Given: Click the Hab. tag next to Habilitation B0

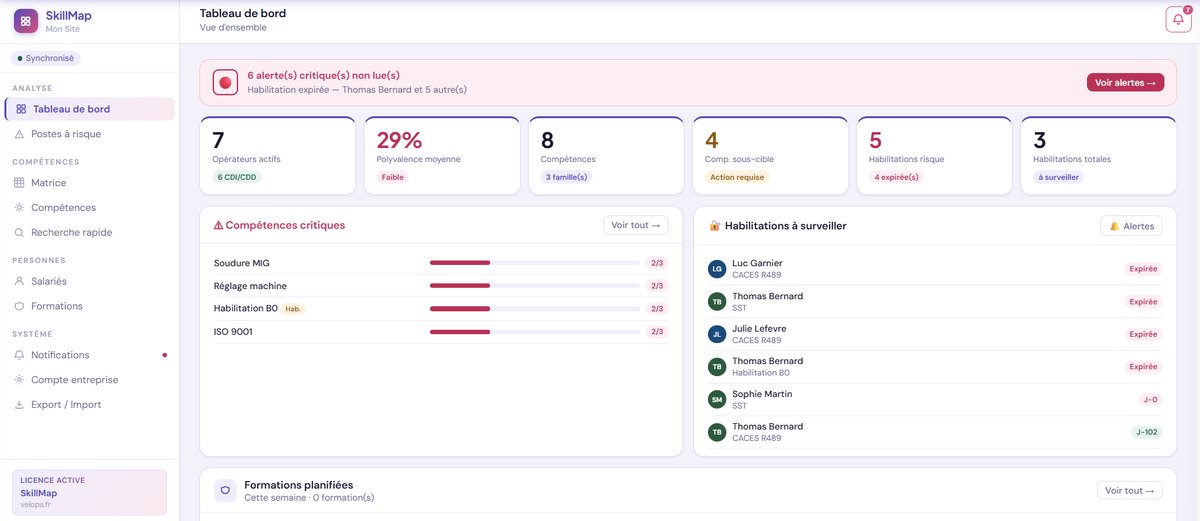Looking at the screenshot, I should click(293, 309).
